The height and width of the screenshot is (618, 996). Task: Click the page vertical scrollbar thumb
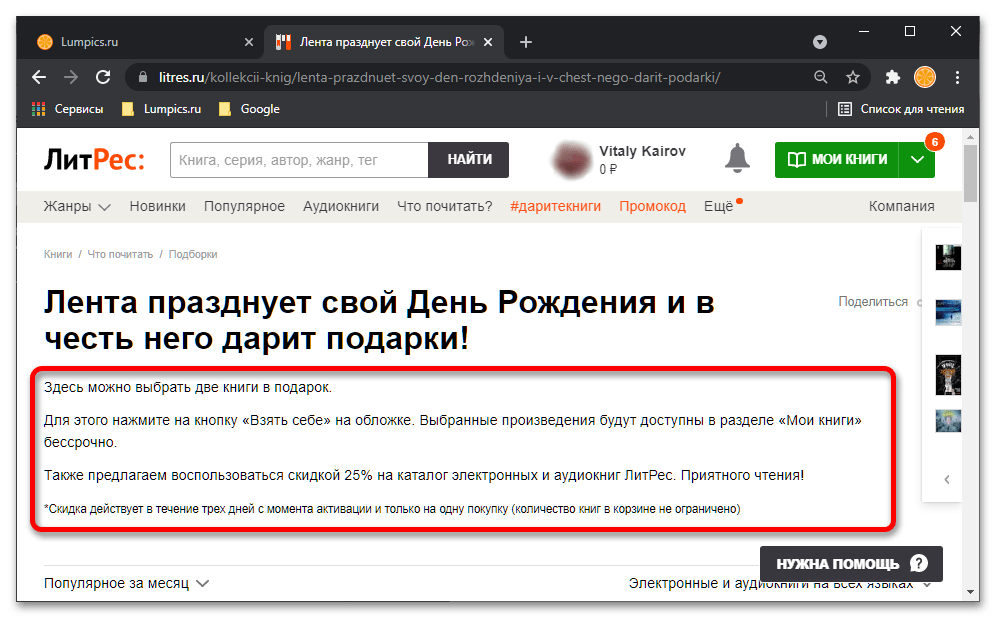(x=970, y=173)
